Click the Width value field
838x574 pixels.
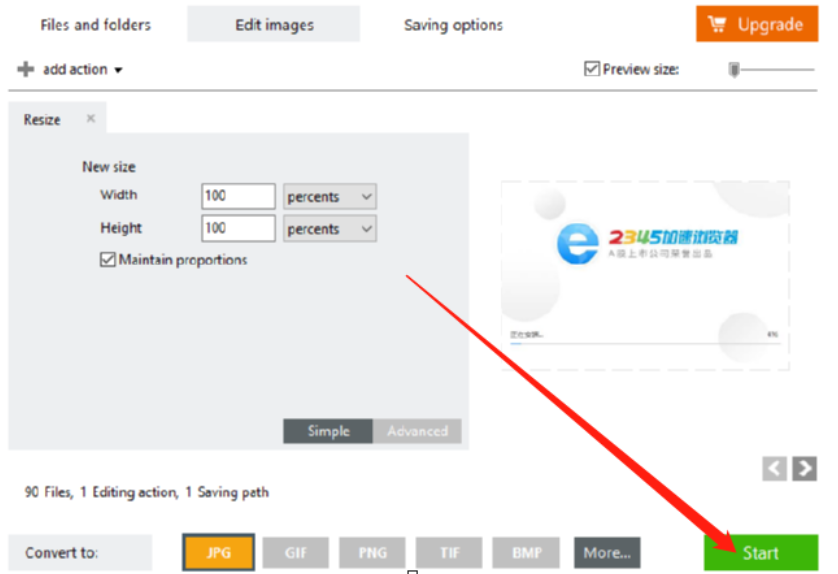[x=238, y=196]
